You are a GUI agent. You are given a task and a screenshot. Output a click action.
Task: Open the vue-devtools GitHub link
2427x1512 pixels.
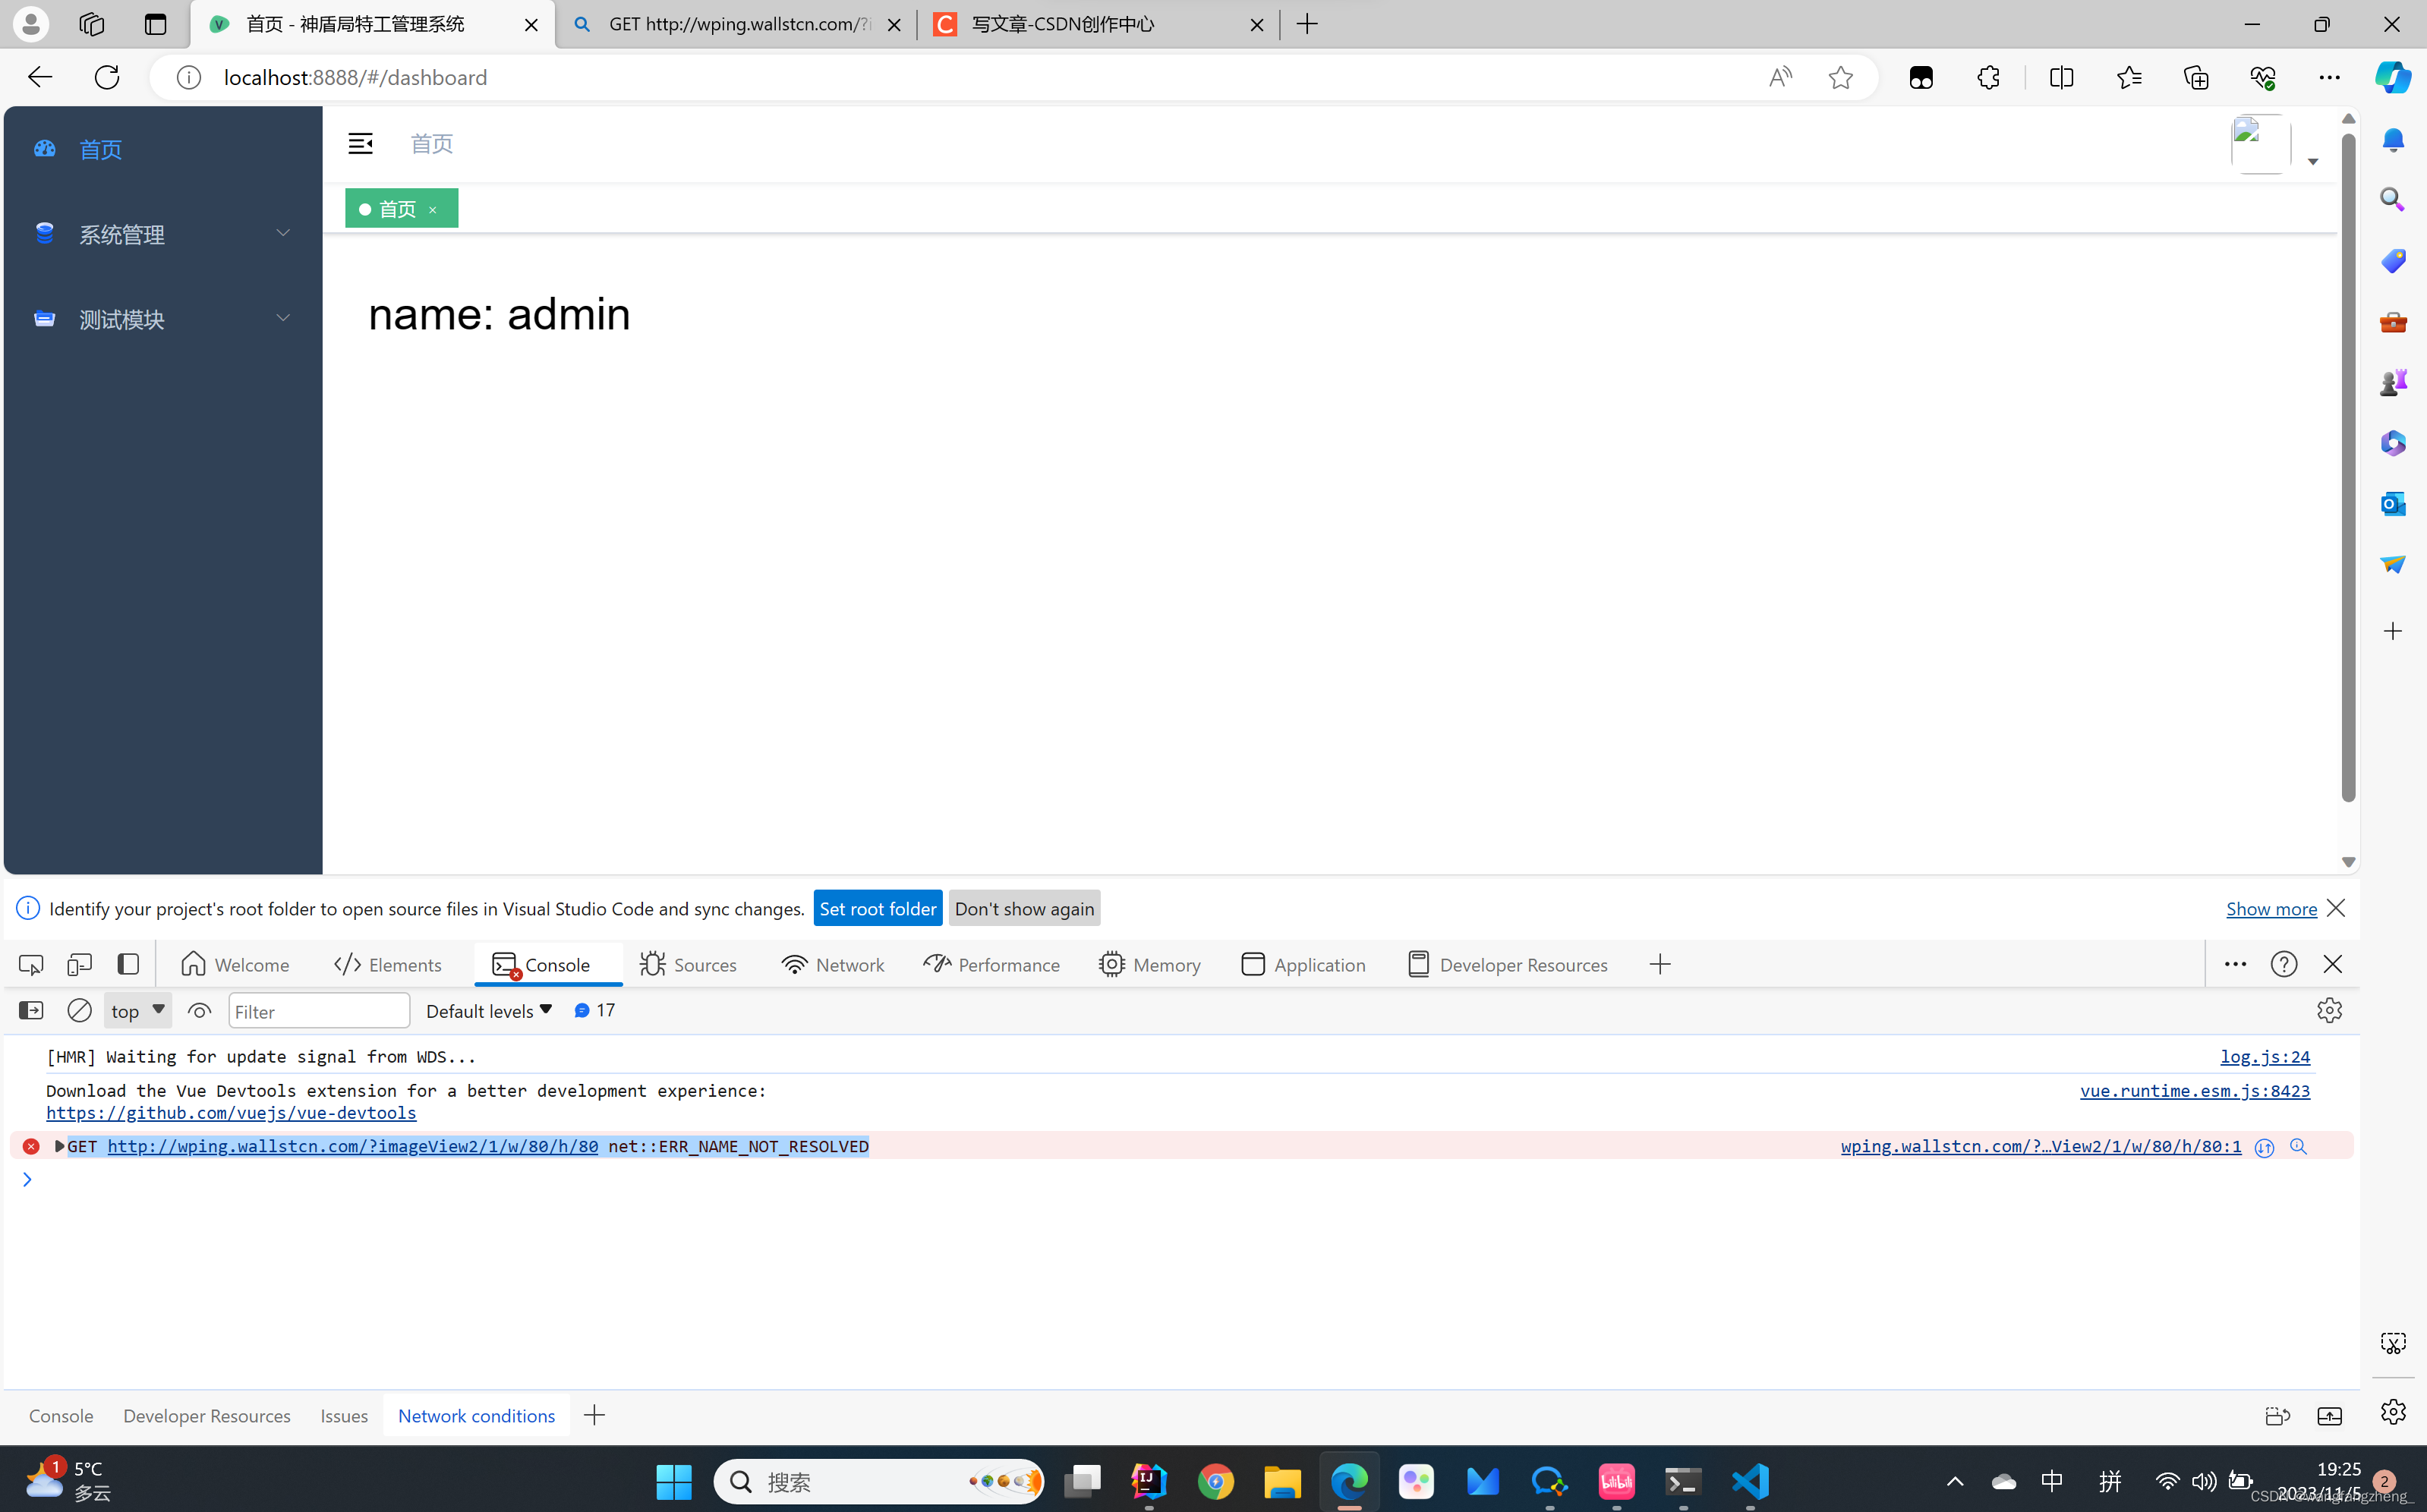230,1112
